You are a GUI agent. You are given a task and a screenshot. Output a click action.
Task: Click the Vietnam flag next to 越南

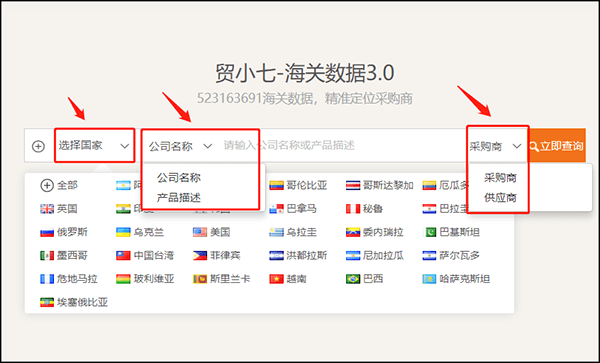(276, 279)
